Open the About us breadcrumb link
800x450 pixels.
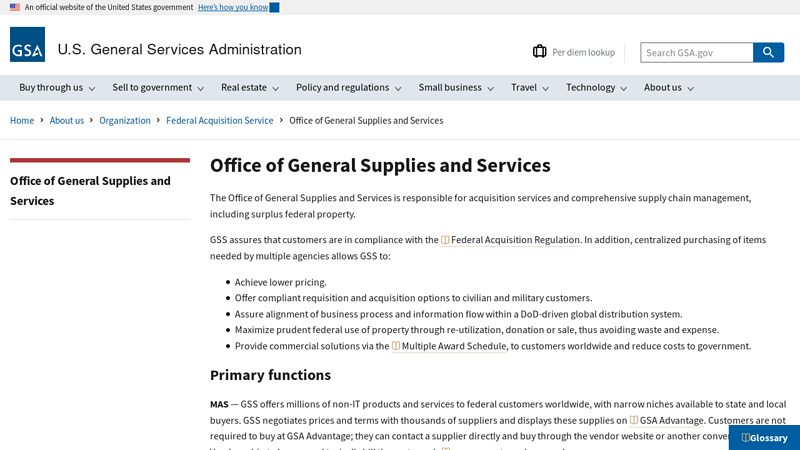click(x=67, y=120)
